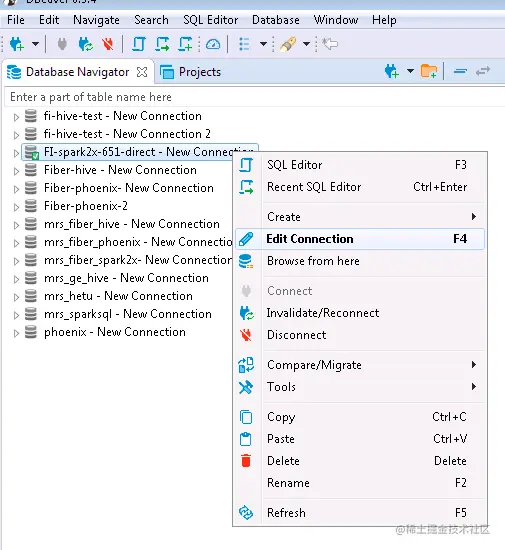The image size is (505, 550).
Task: Click the navigator panel new connection icon
Action: [392, 71]
